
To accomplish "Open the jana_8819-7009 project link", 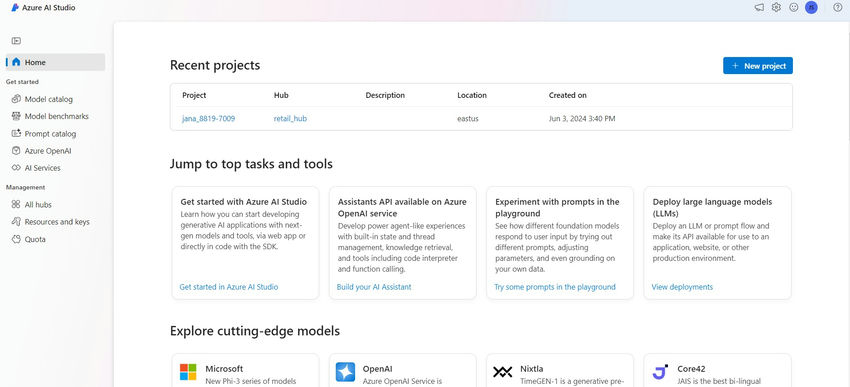I will click(x=209, y=118).
